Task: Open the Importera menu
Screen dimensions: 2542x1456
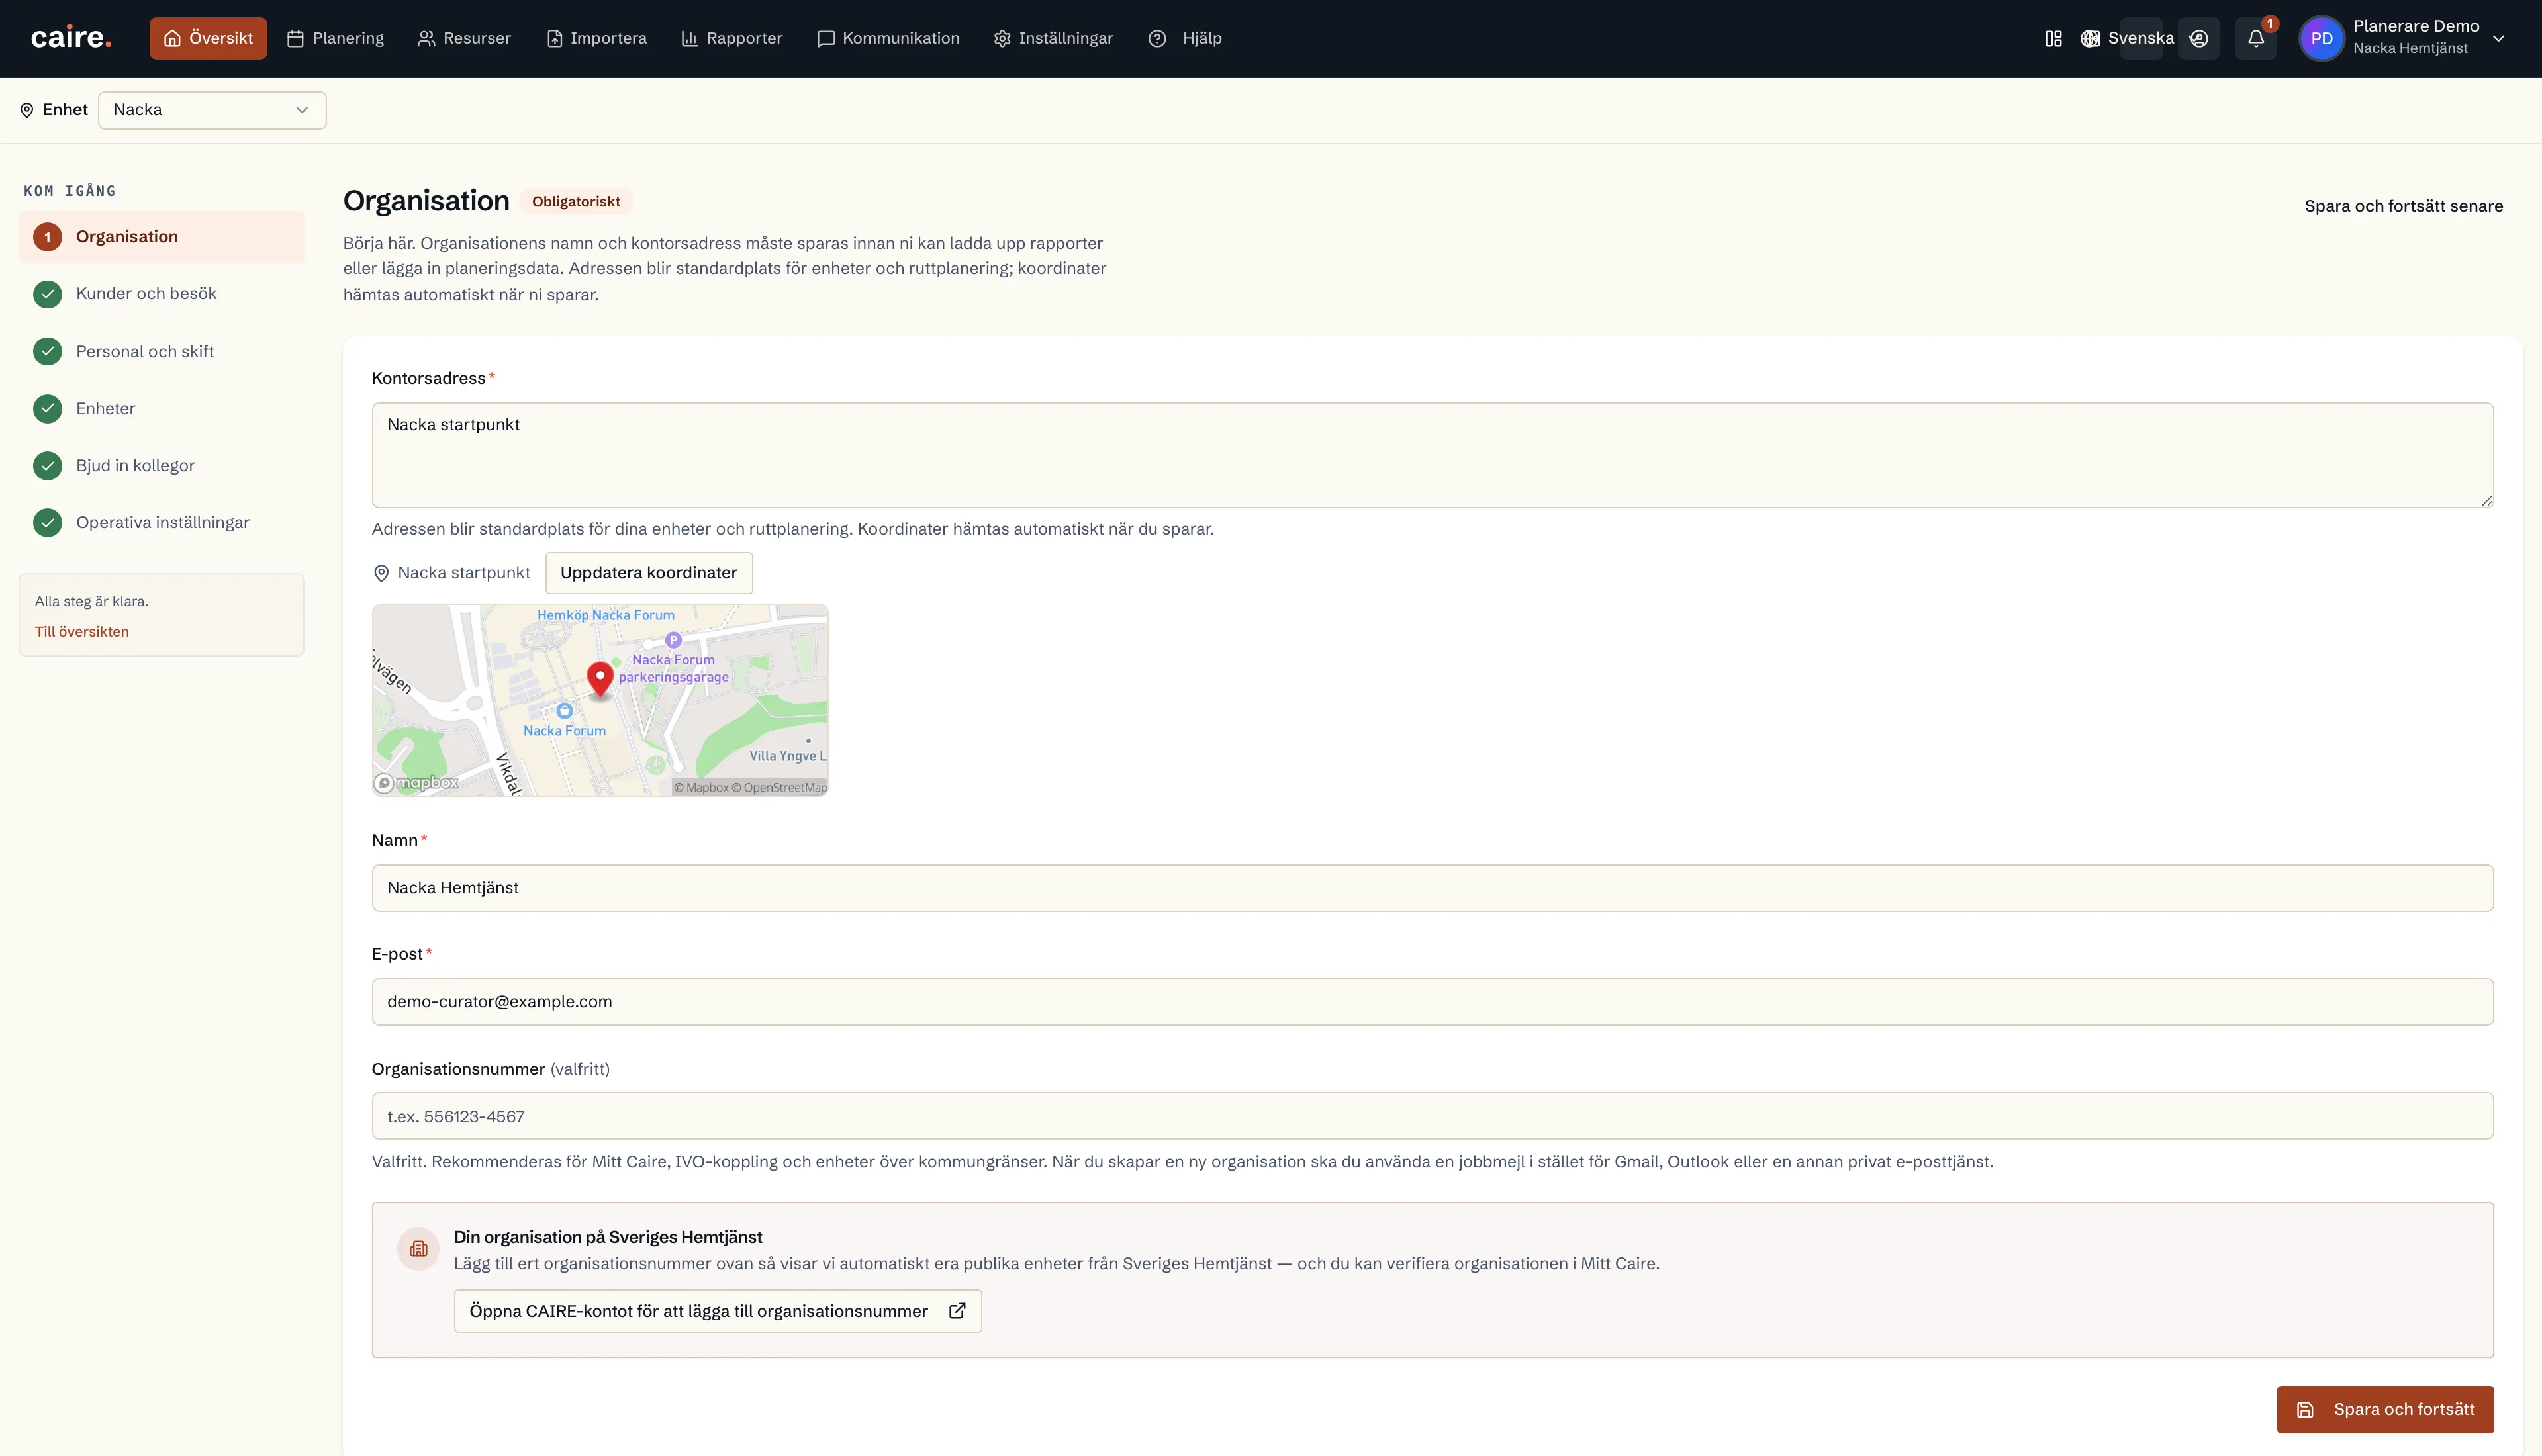Action: tap(597, 38)
